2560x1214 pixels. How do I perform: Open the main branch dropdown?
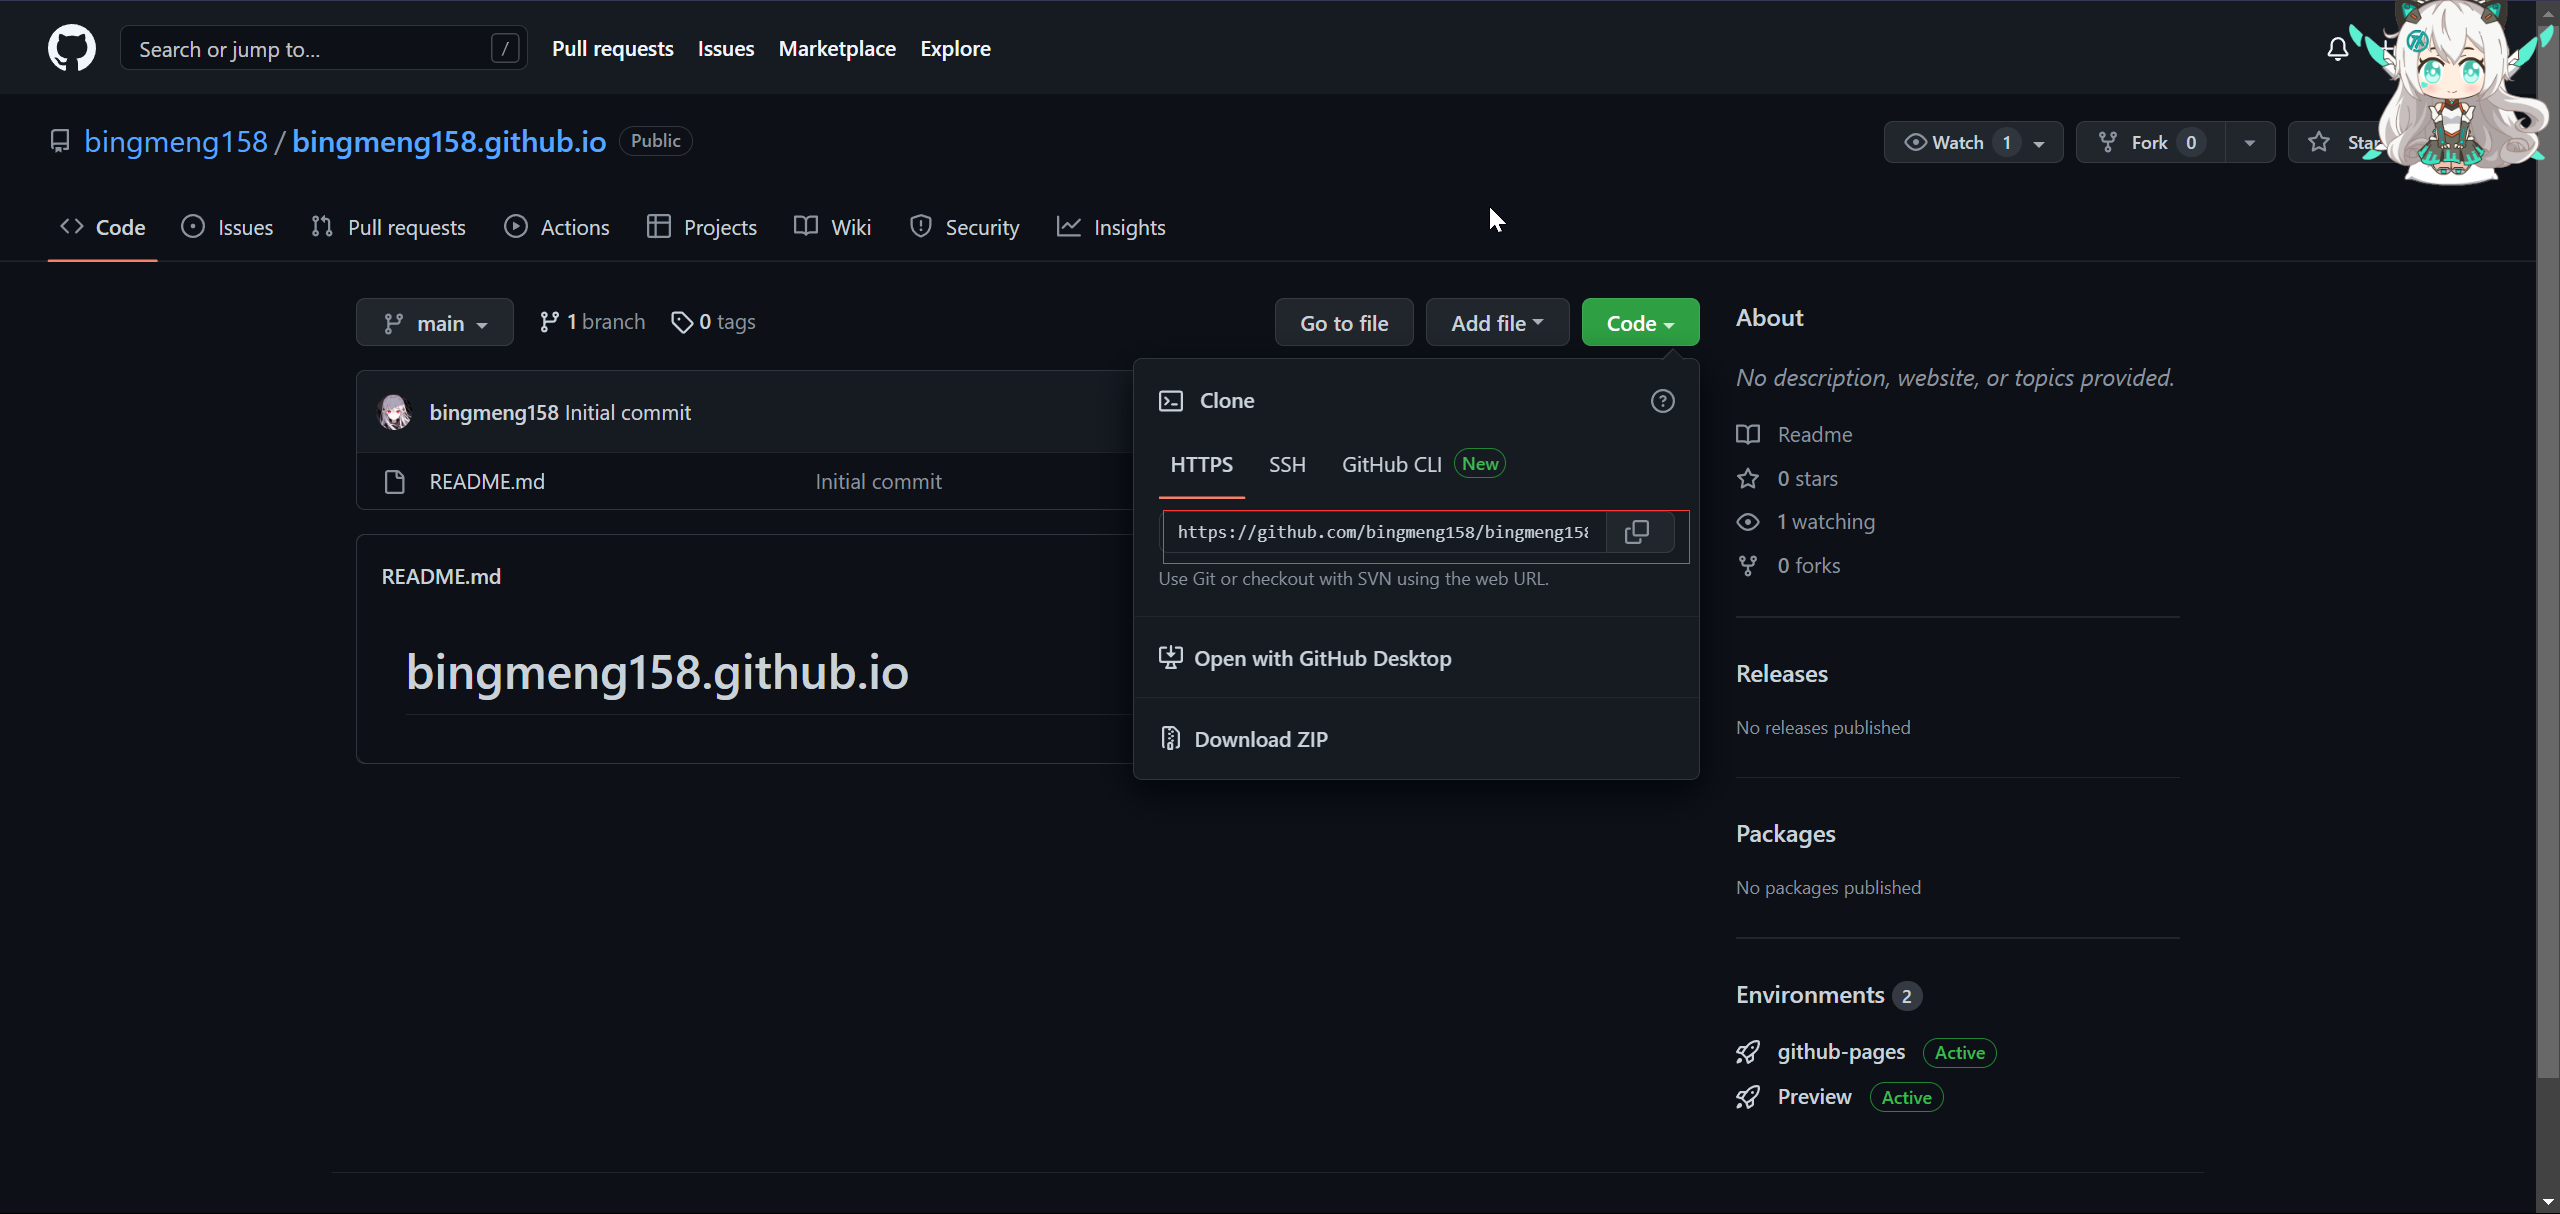tap(435, 323)
